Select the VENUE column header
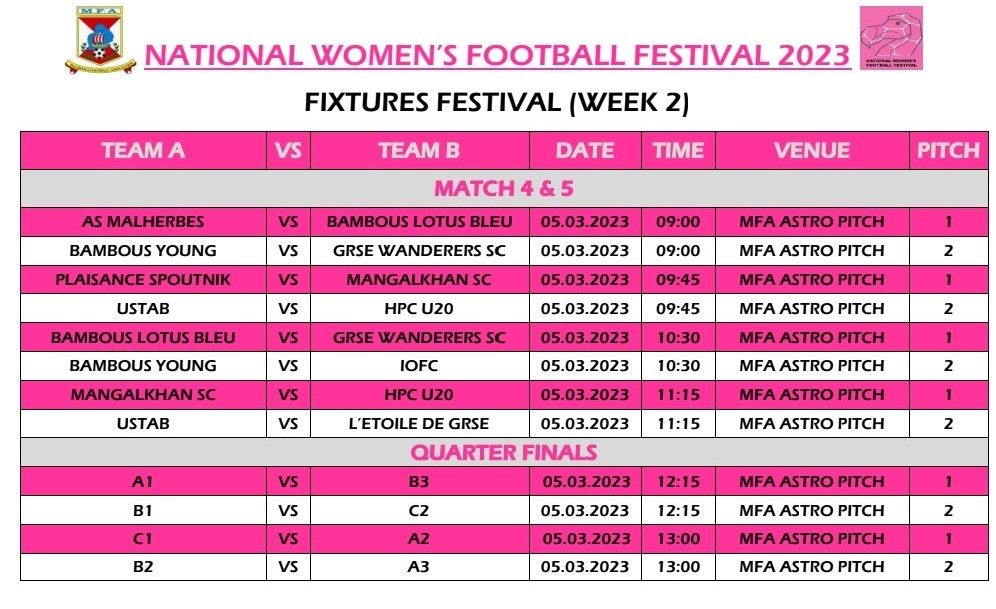This screenshot has height=609, width=996. [812, 151]
